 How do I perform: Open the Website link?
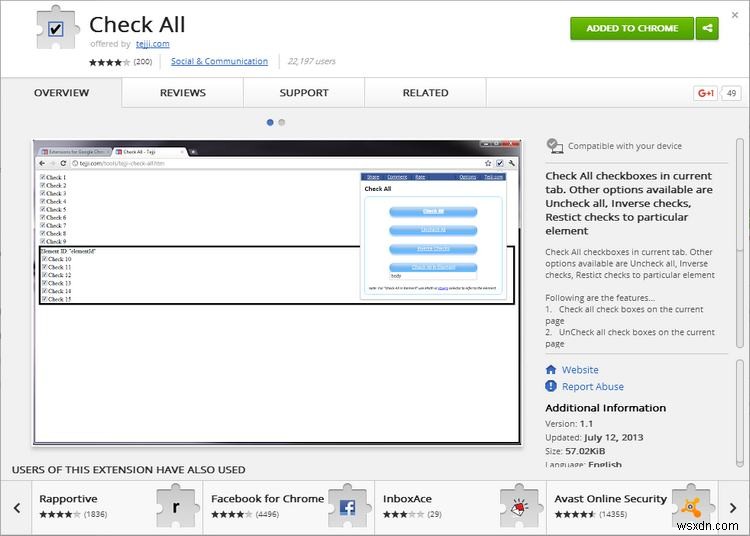click(x=580, y=370)
